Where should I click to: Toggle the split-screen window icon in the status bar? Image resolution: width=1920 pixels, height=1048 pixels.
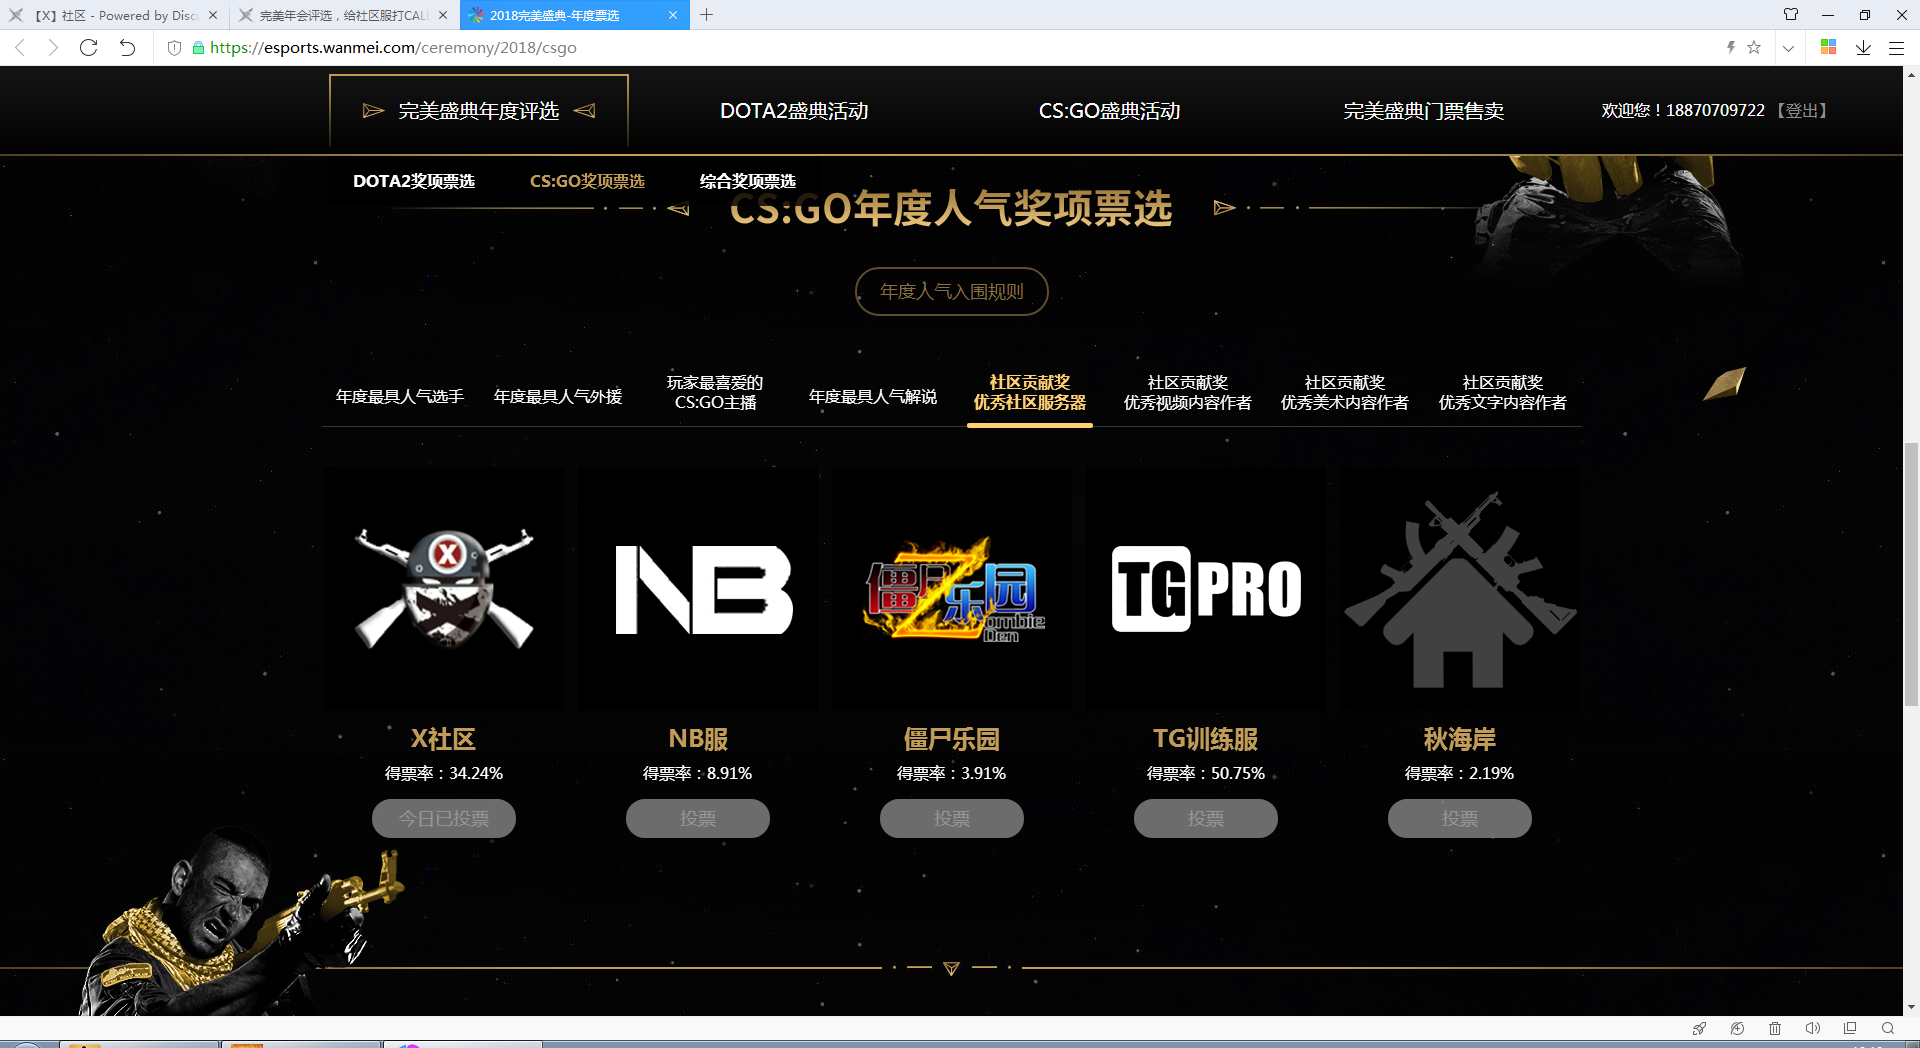tap(1850, 1028)
